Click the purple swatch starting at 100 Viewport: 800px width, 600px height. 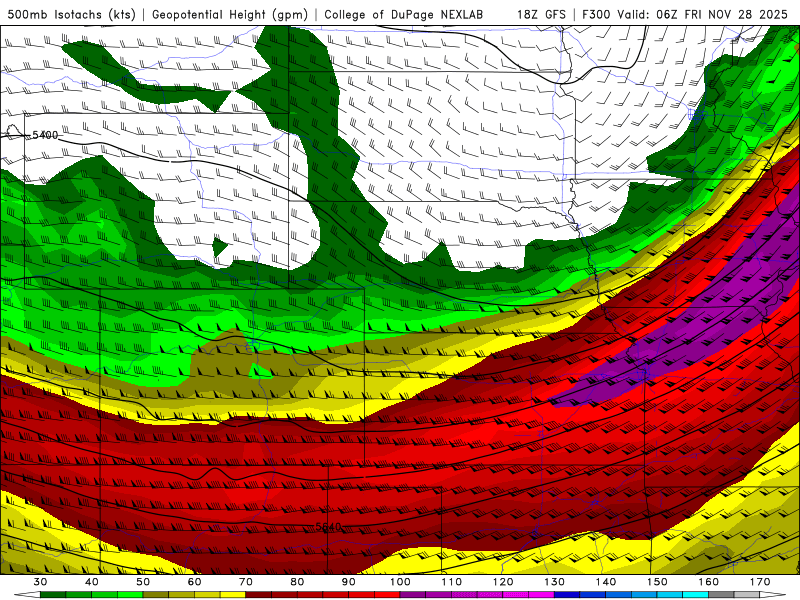click(413, 595)
